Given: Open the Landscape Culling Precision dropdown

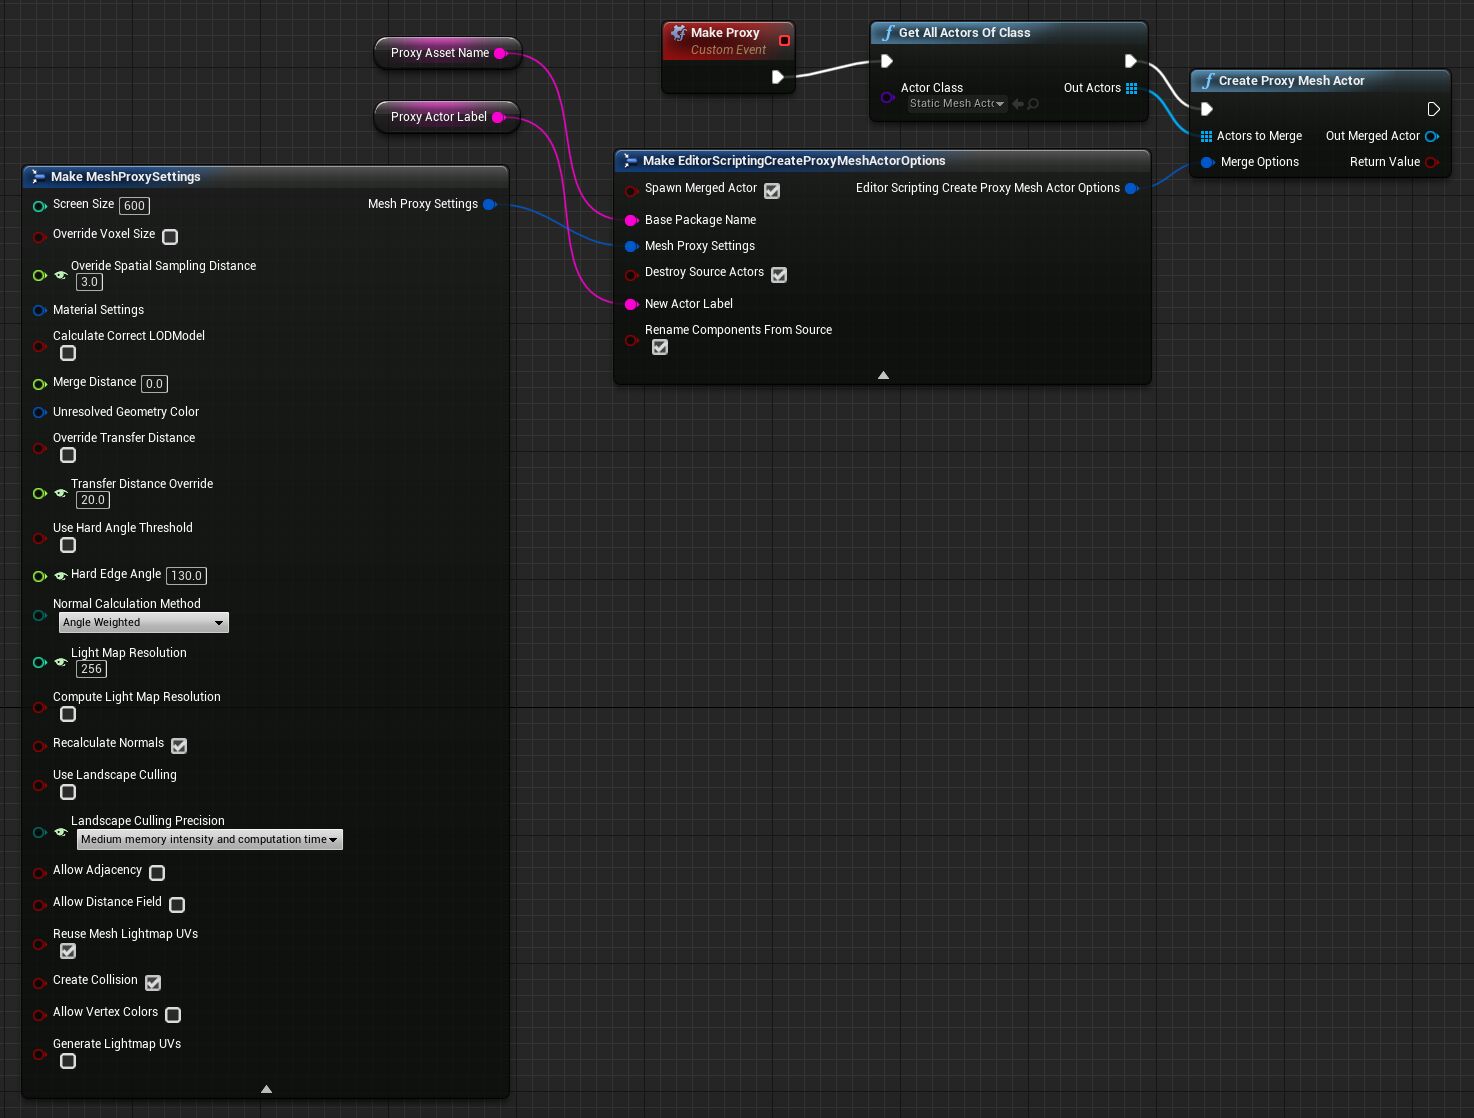Looking at the screenshot, I should pyautogui.click(x=209, y=840).
